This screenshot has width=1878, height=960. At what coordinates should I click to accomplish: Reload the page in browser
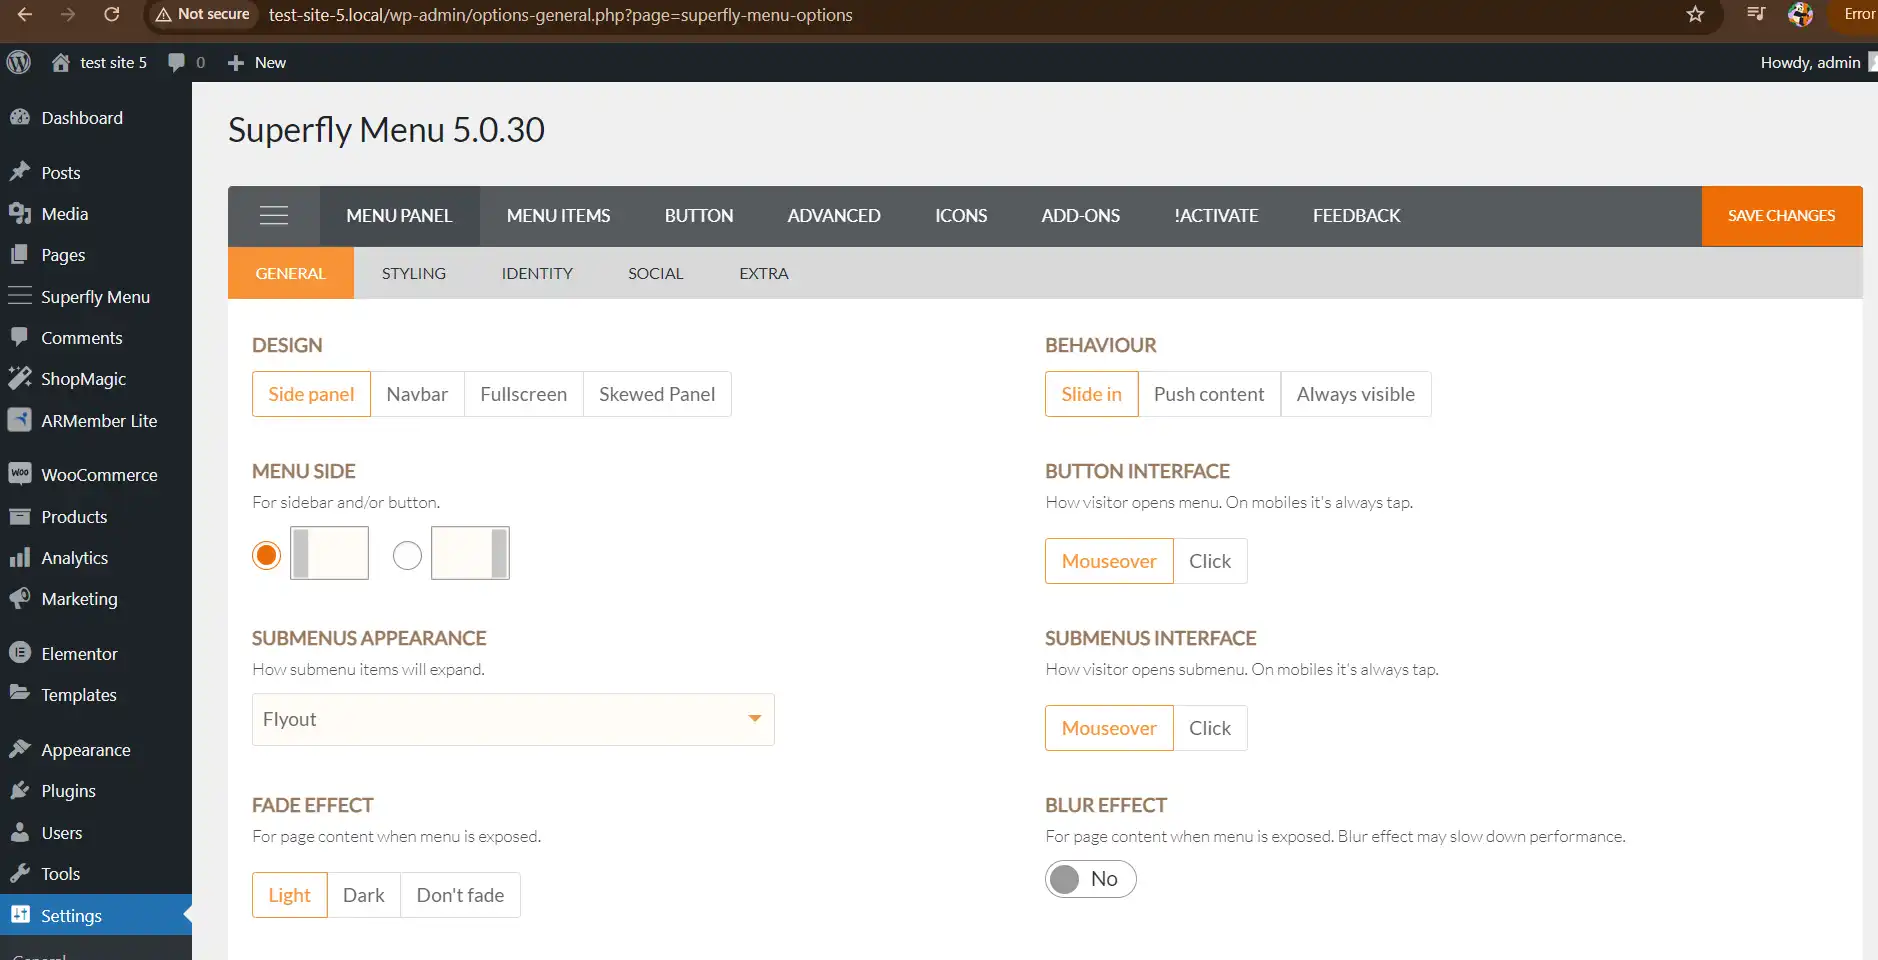click(112, 14)
